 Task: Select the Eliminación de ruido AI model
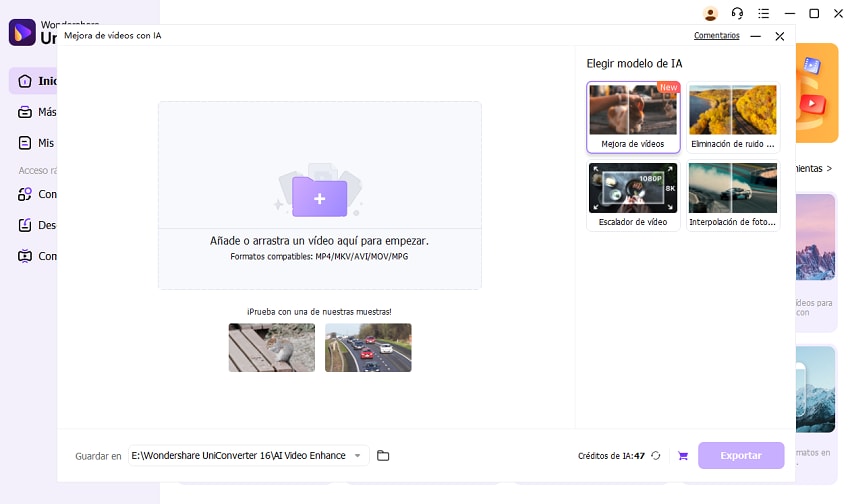click(x=733, y=117)
